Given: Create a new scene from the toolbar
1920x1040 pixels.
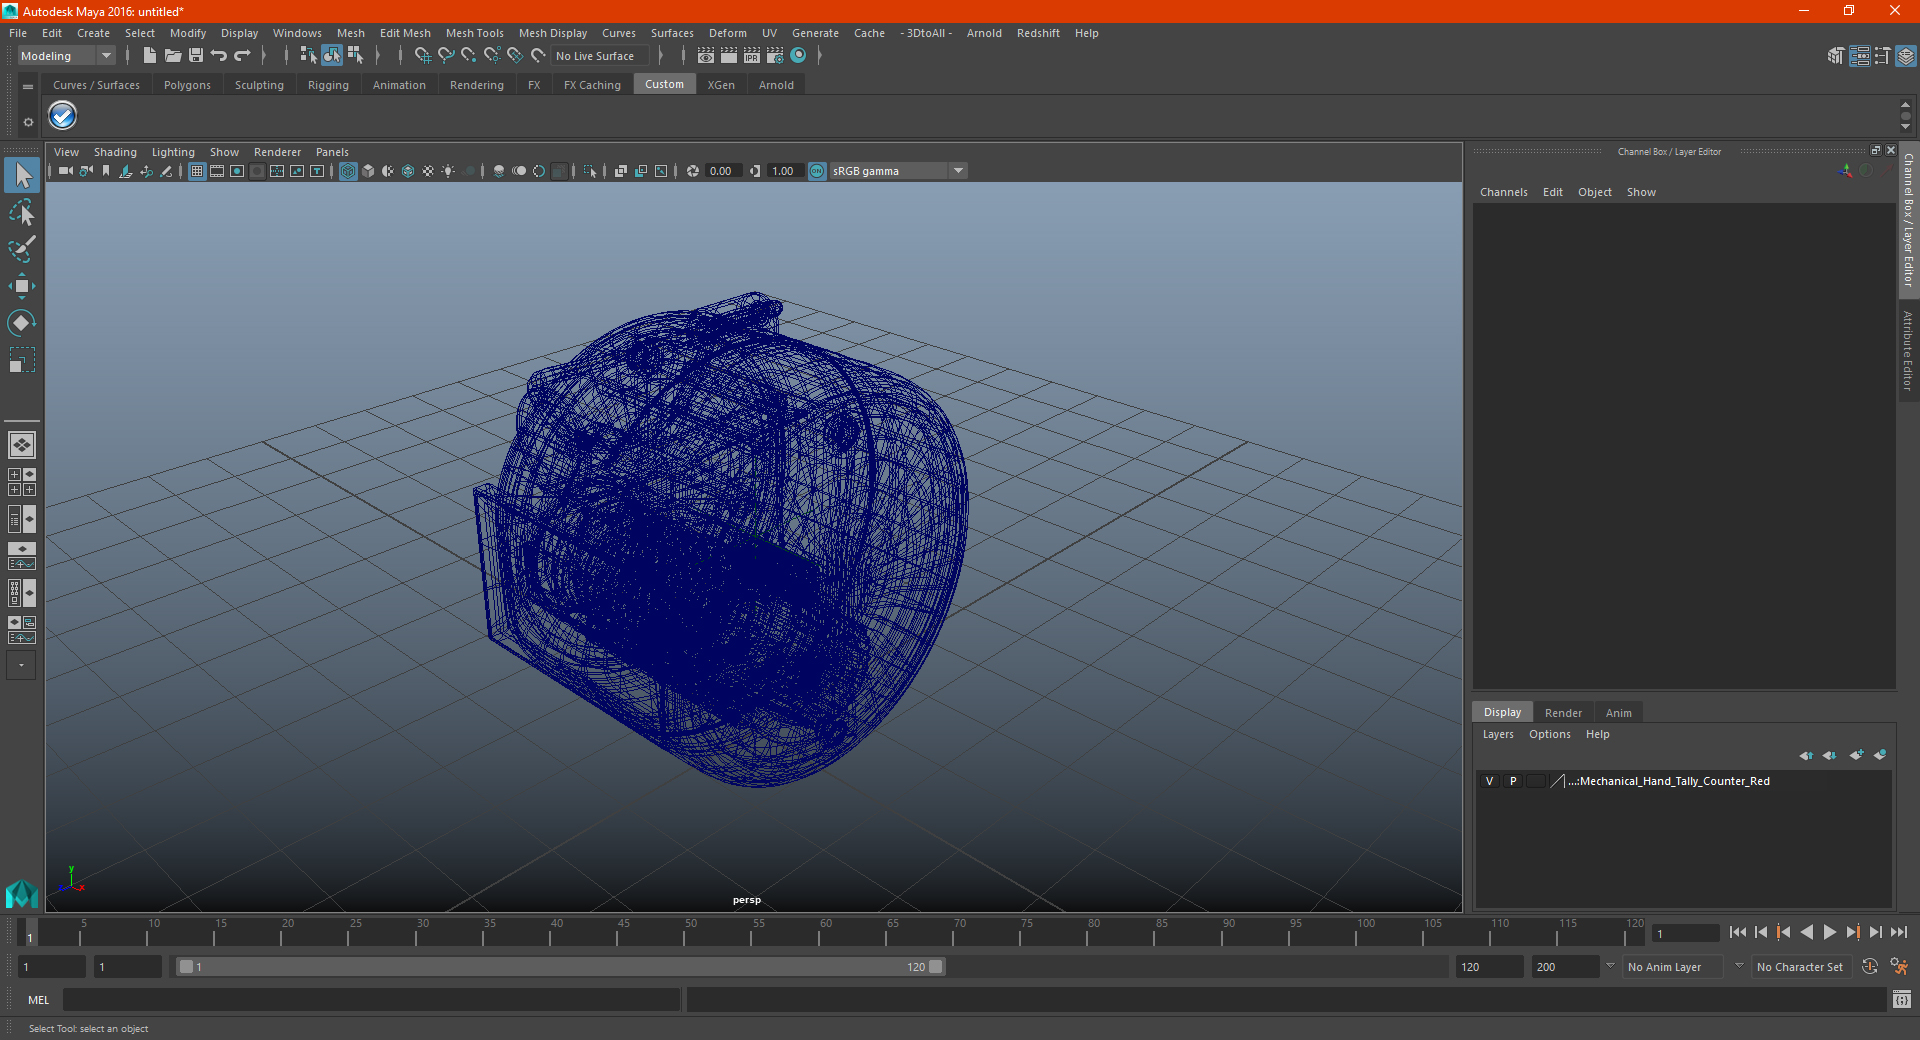Looking at the screenshot, I should coord(149,56).
